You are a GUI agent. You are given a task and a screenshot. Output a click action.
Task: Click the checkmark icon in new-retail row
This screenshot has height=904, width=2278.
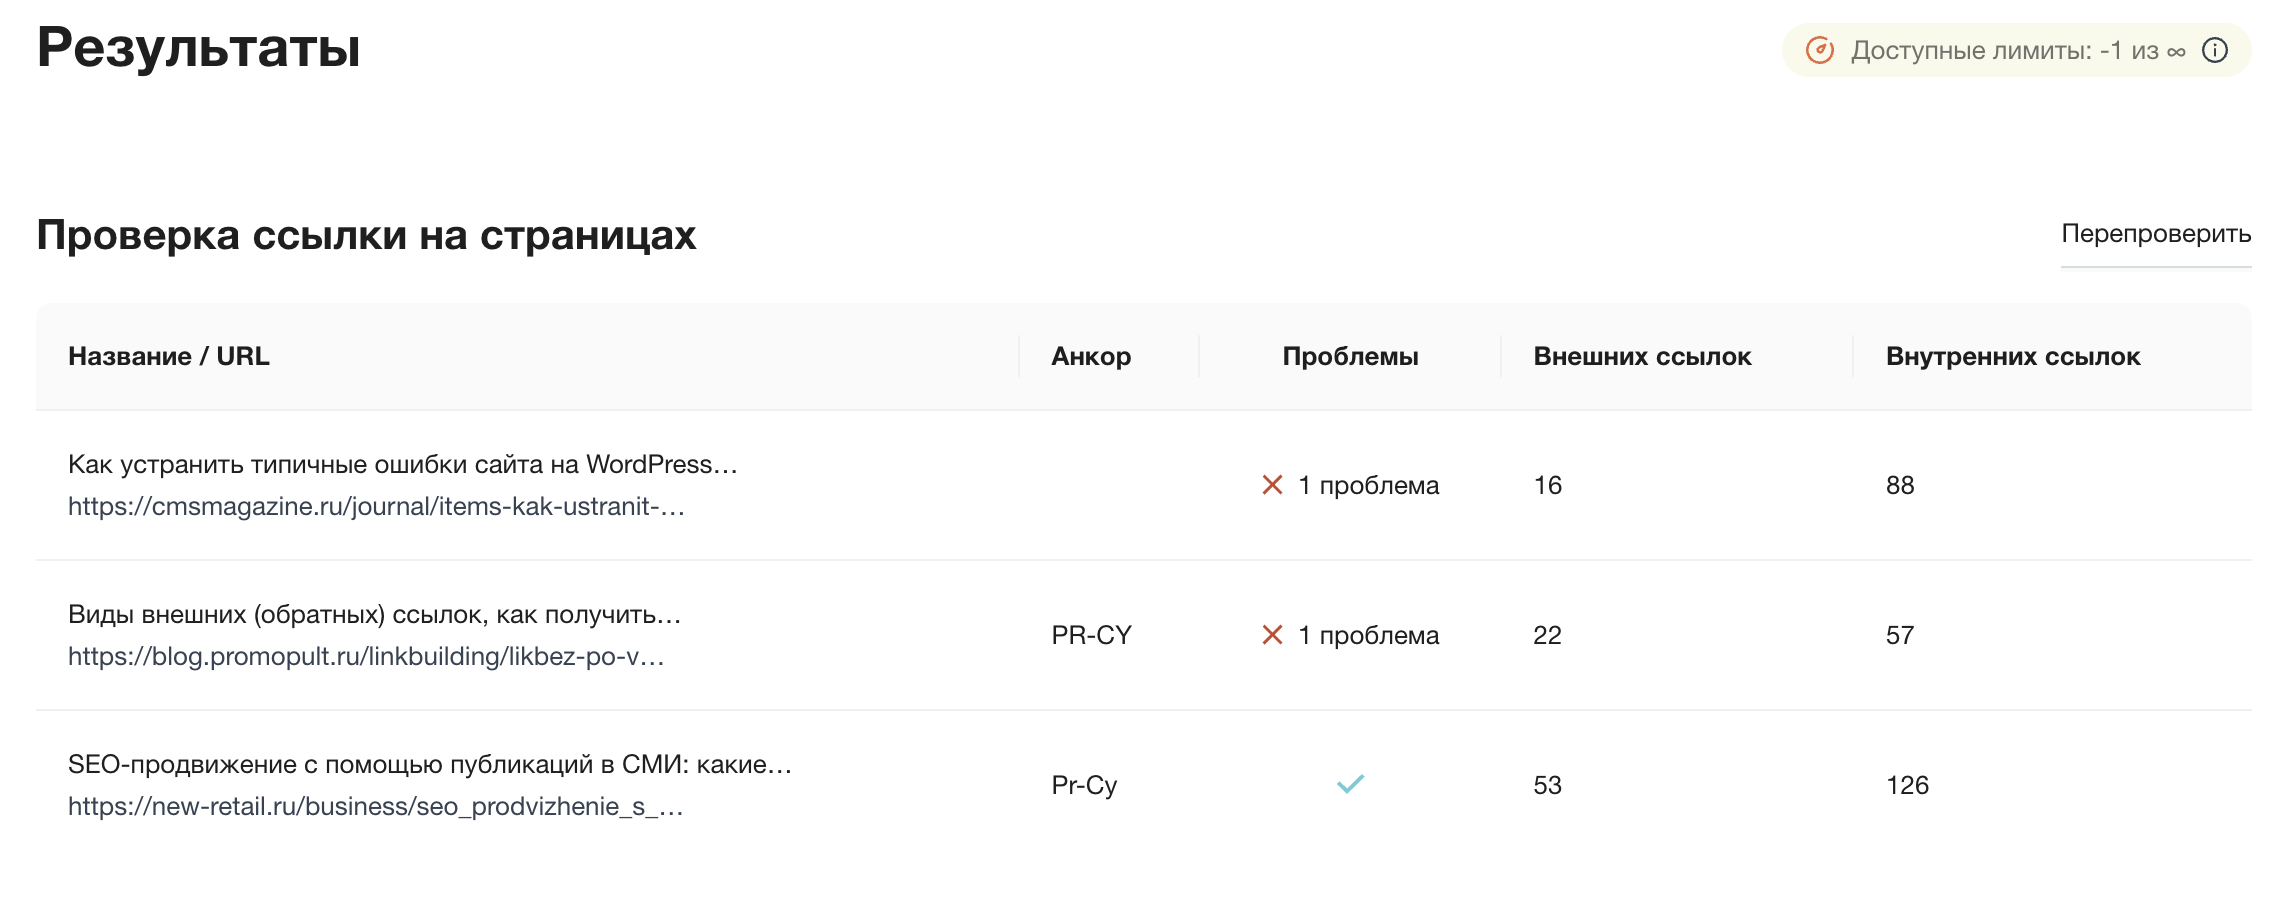coord(1350,785)
